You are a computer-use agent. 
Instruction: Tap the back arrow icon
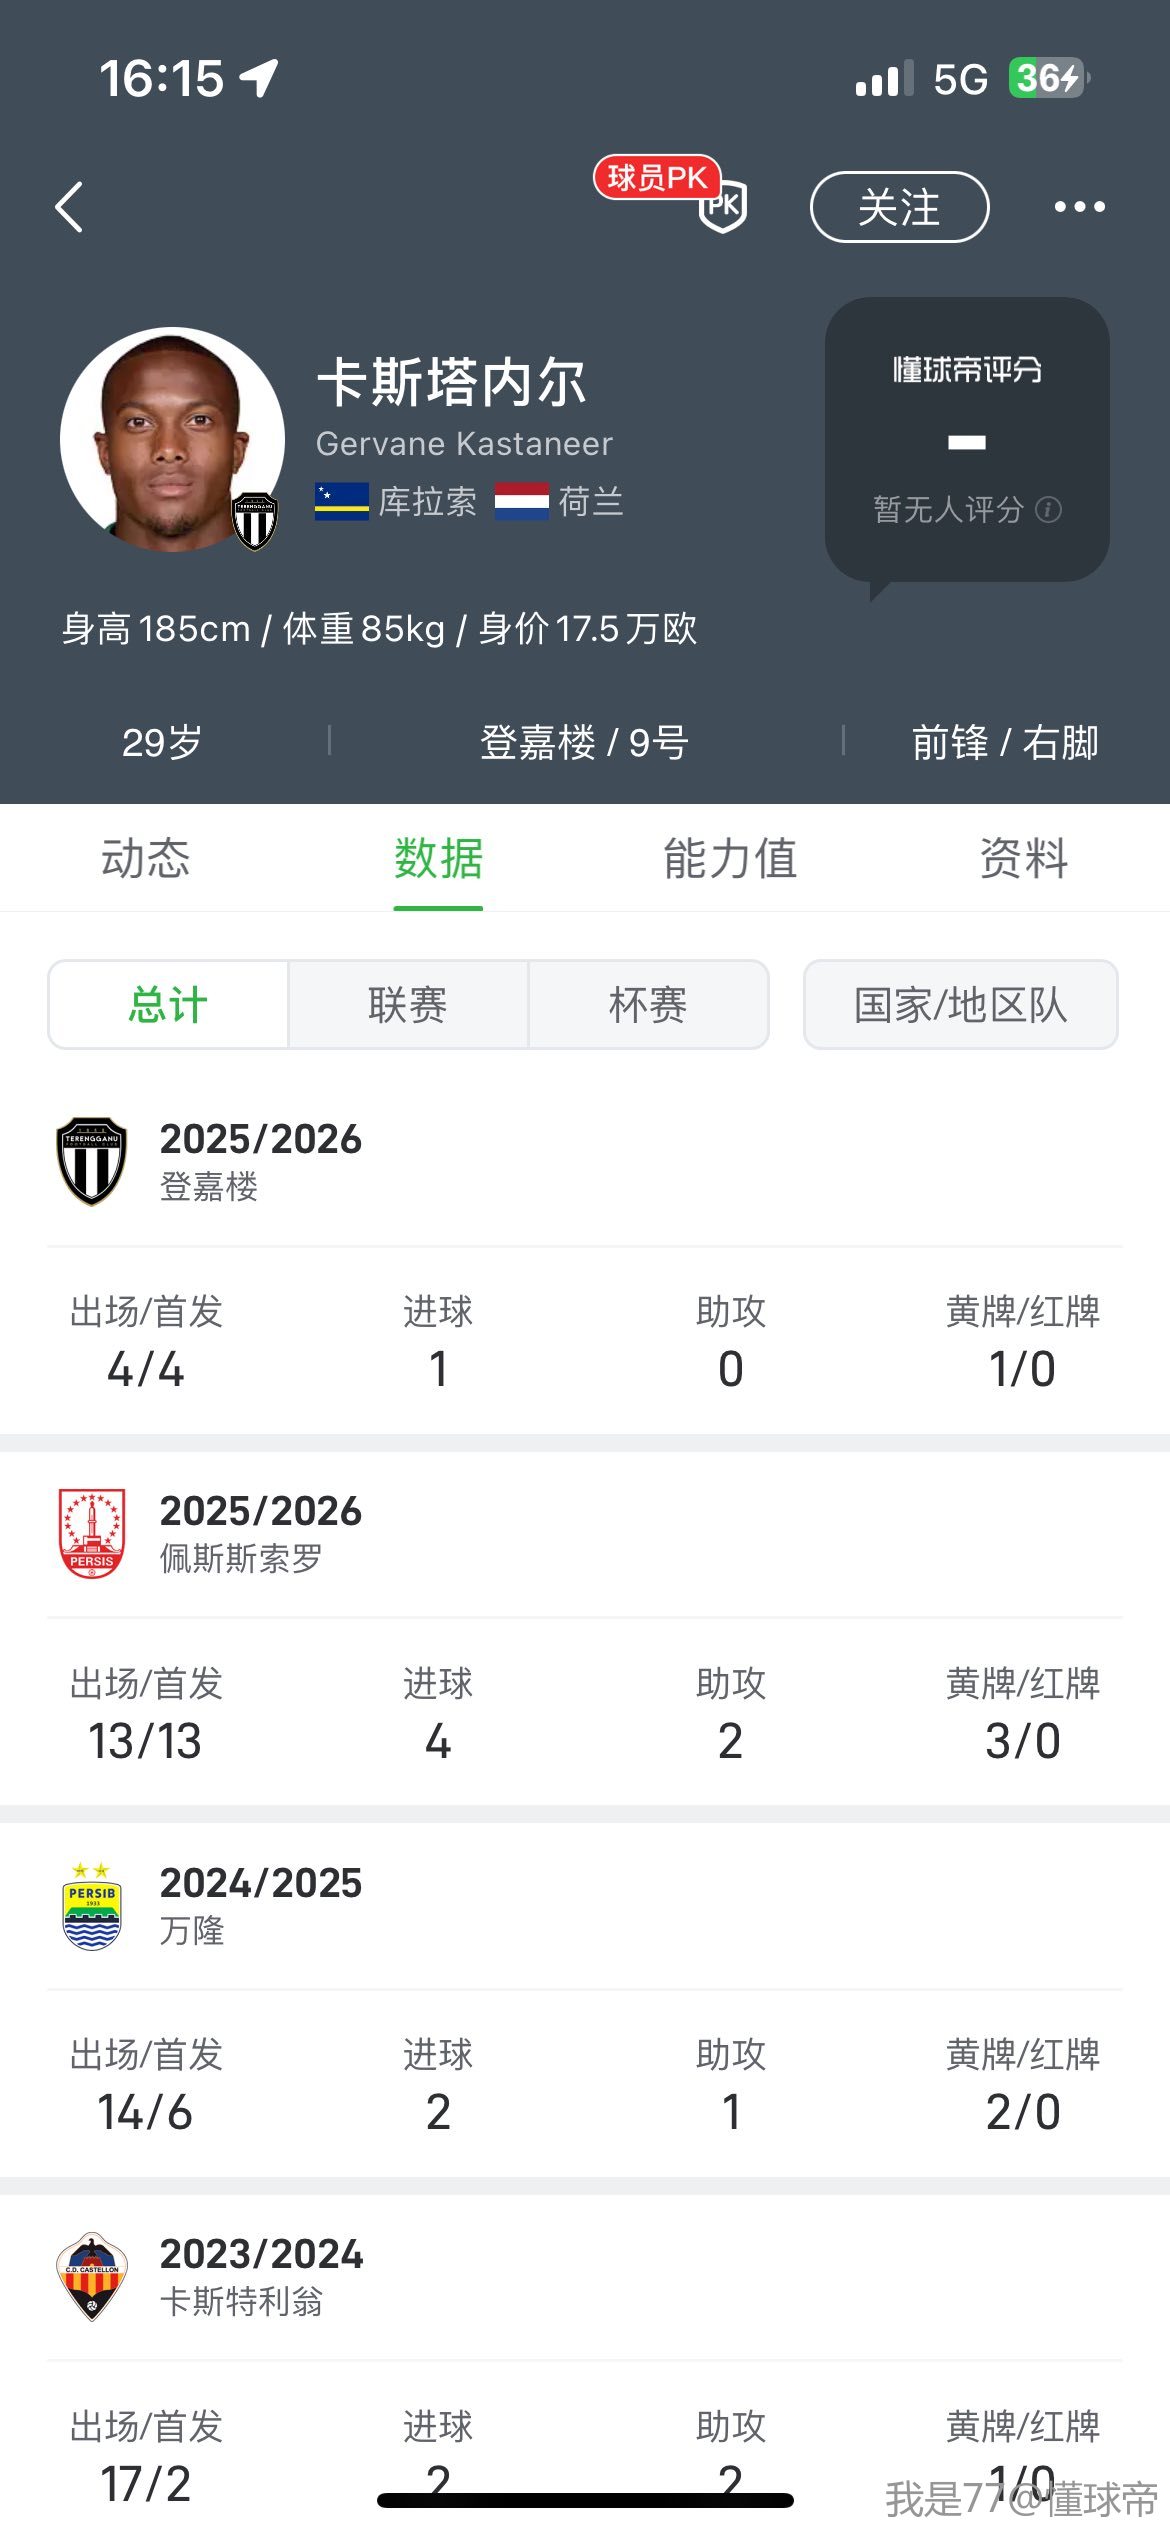click(x=69, y=207)
